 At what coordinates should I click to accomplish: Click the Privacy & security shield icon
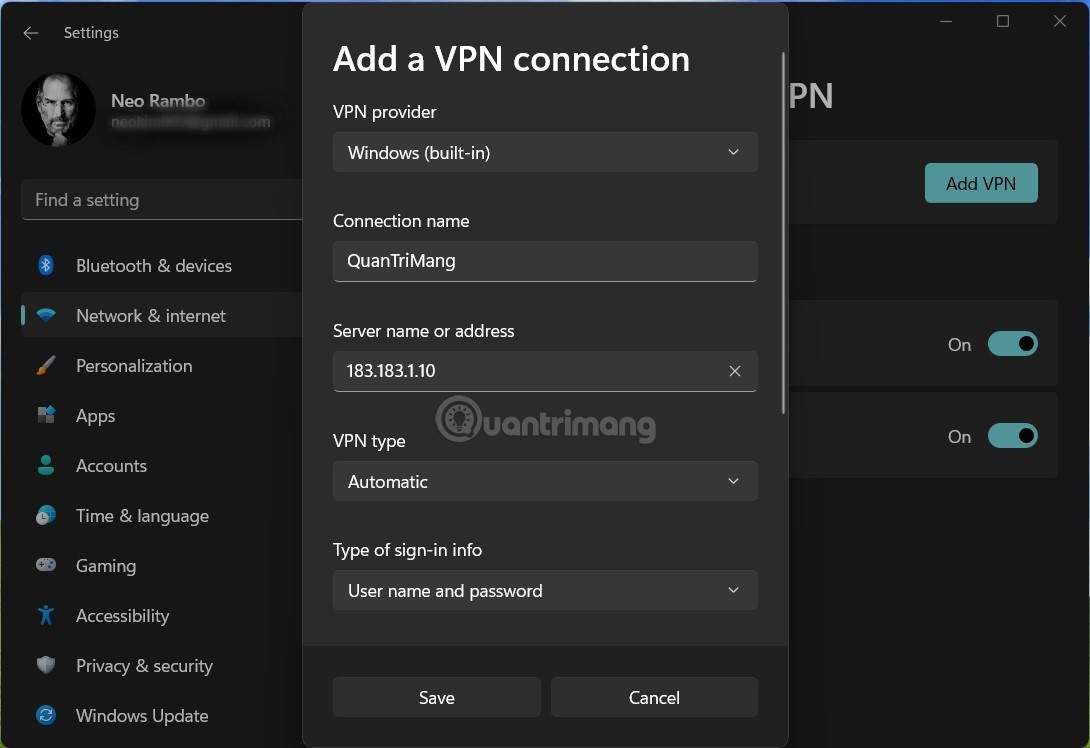pos(46,665)
